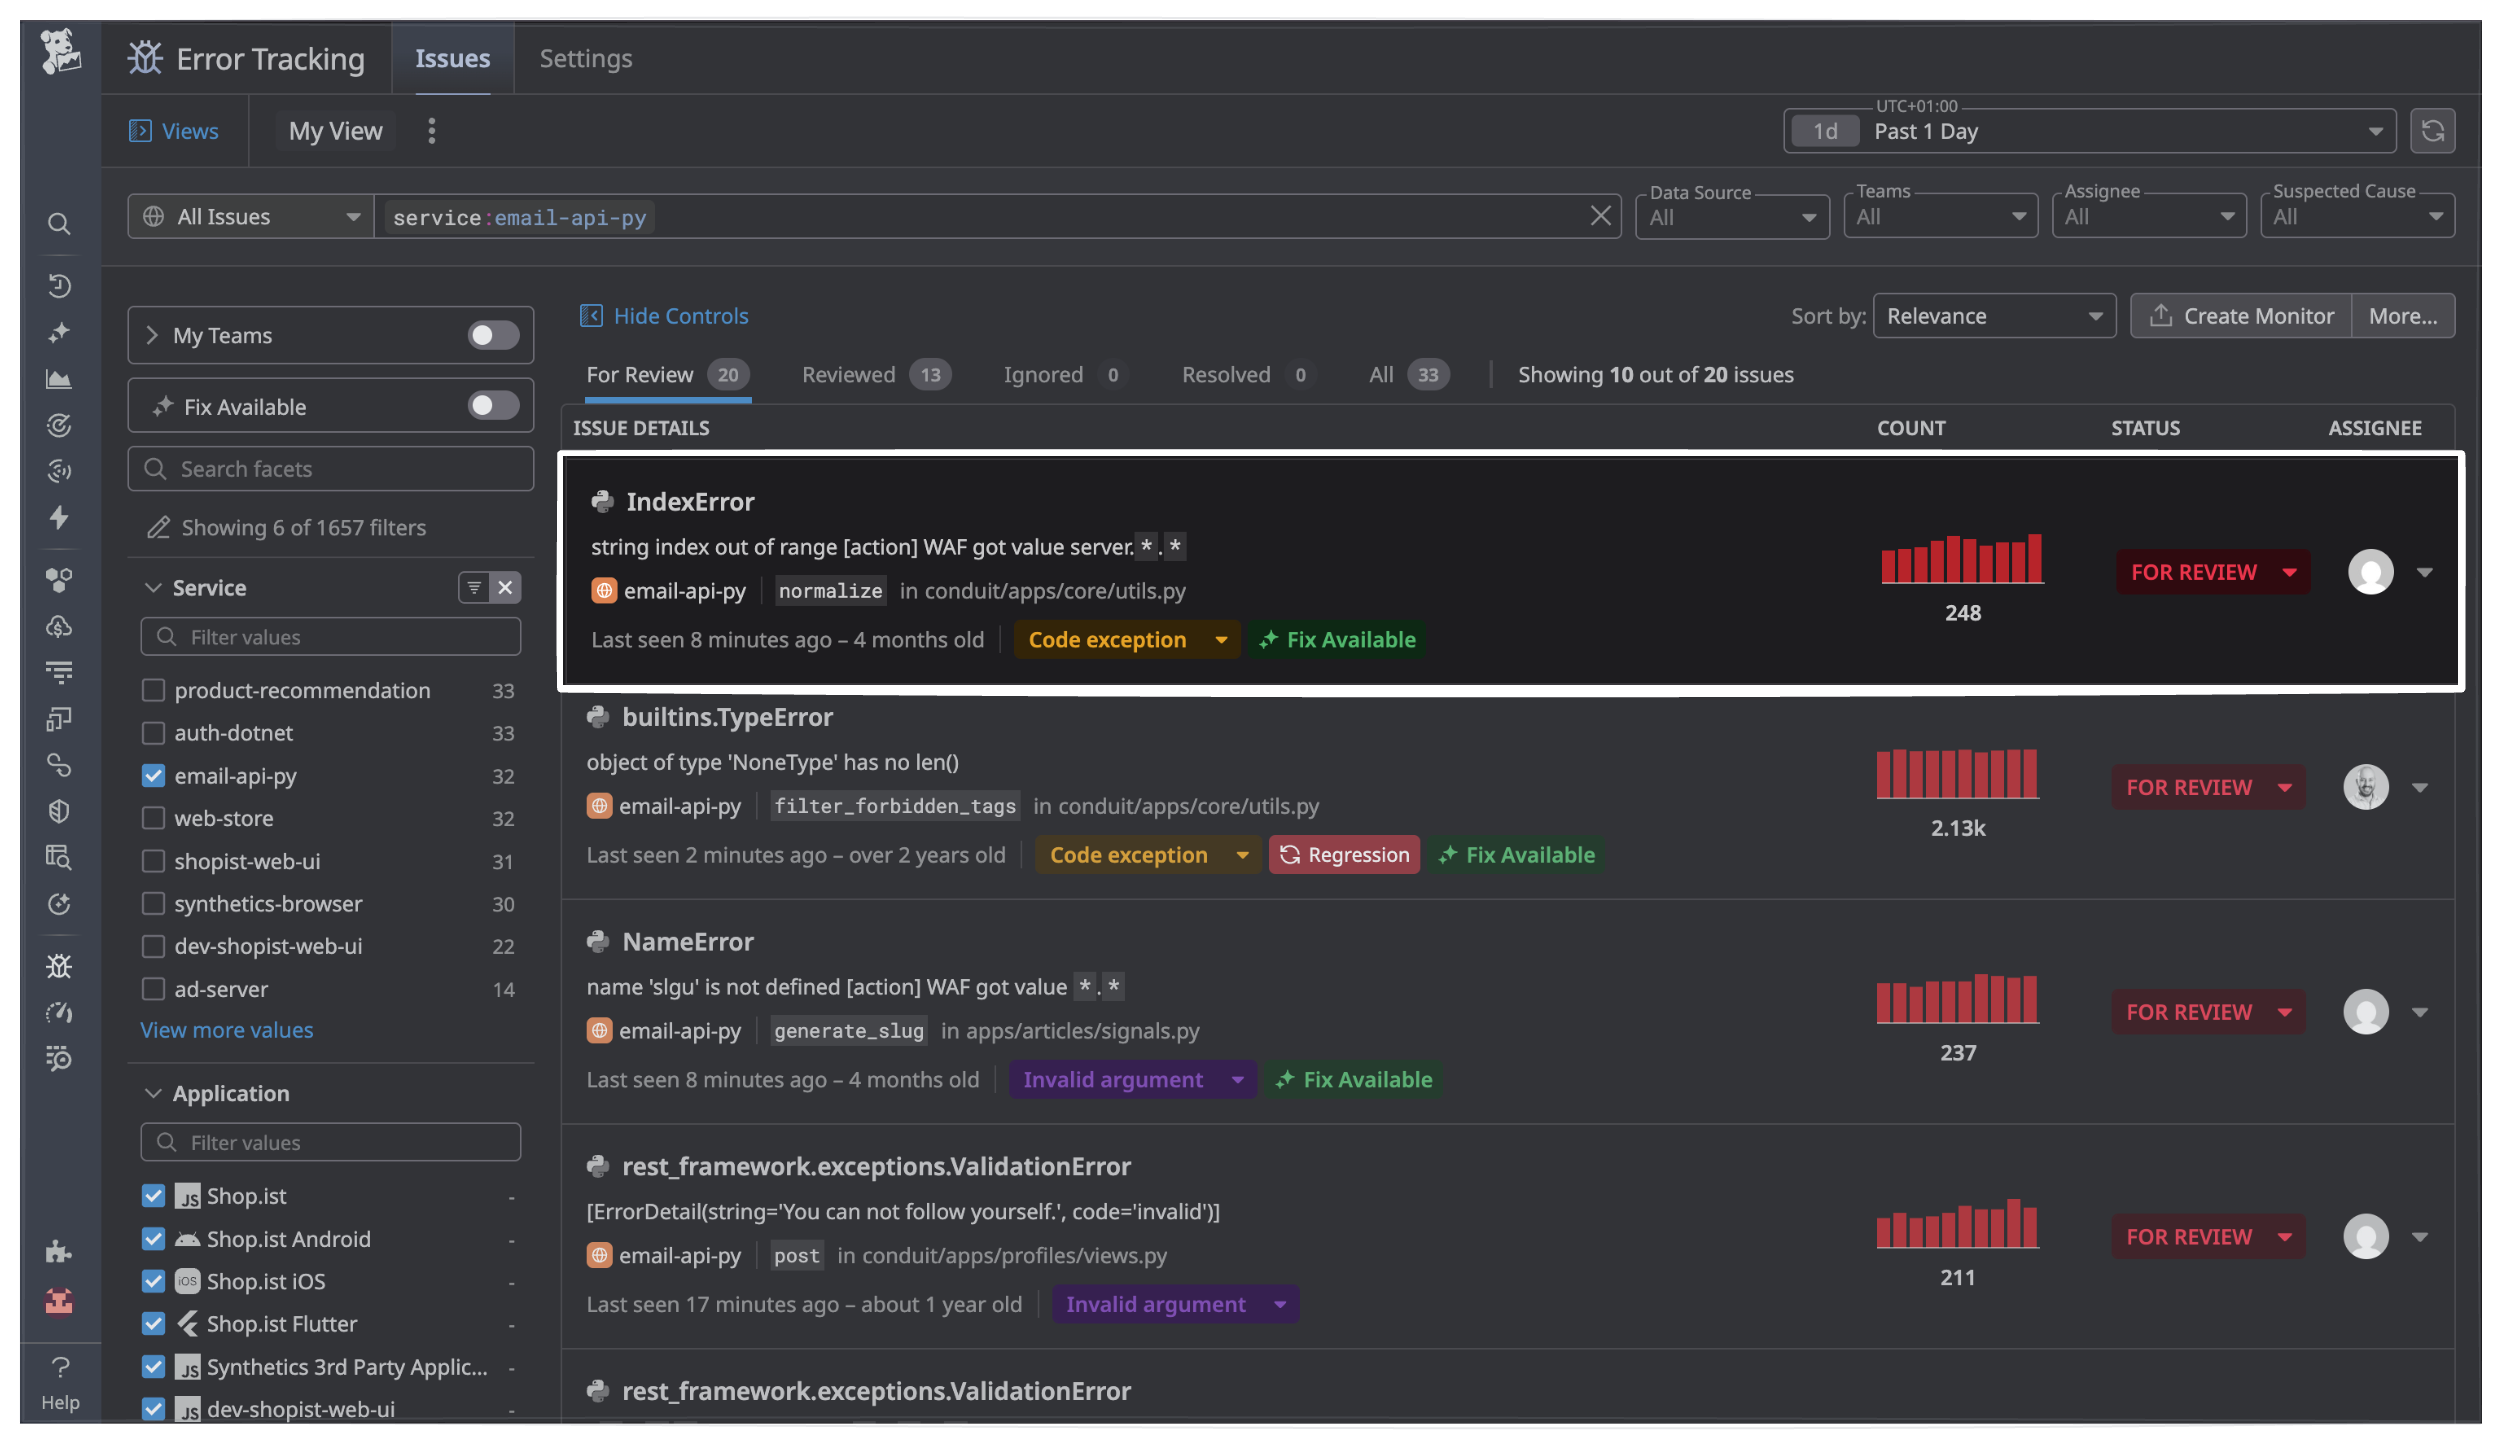This screenshot has width=2502, height=1443.
Task: Click View more values link
Action: click(226, 1030)
